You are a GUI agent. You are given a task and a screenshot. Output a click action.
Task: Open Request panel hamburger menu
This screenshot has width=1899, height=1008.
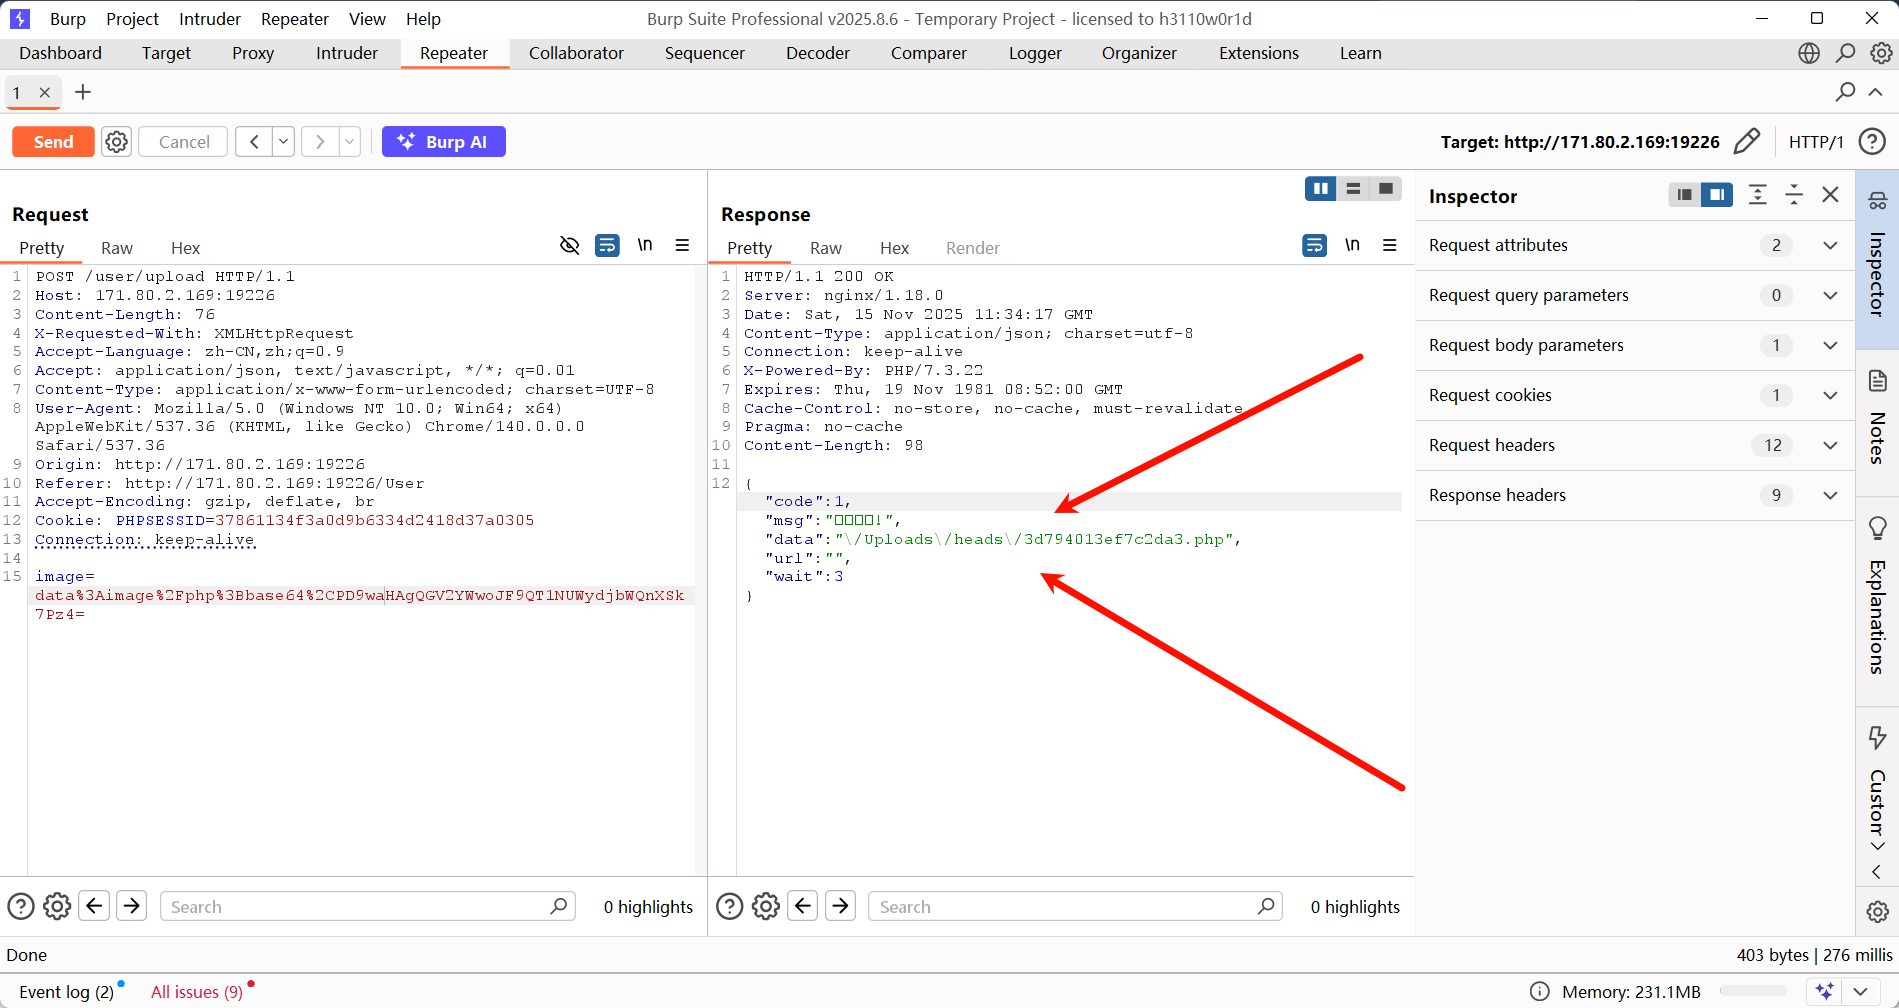pos(682,245)
